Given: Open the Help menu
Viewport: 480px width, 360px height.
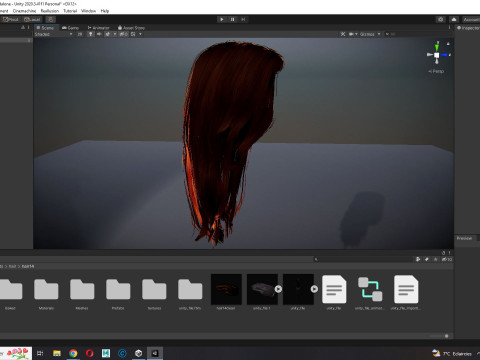Looking at the screenshot, I should [x=105, y=11].
